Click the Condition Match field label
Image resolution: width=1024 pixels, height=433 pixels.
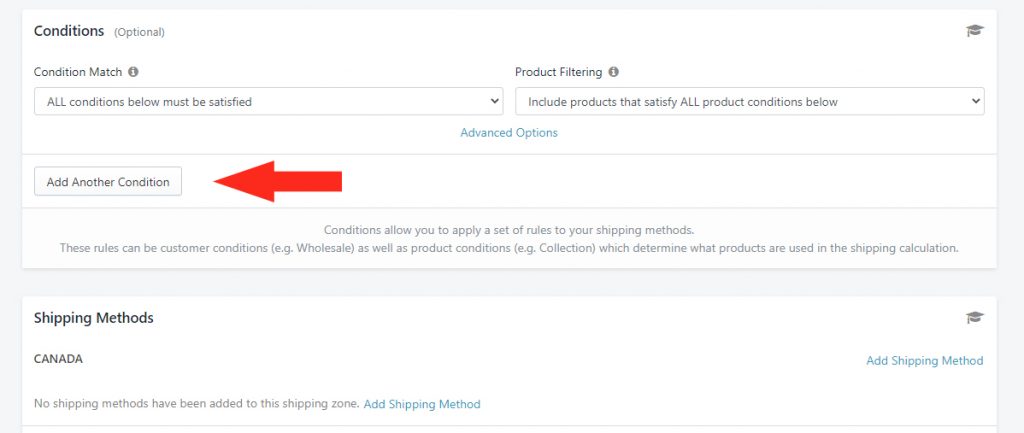[78, 72]
